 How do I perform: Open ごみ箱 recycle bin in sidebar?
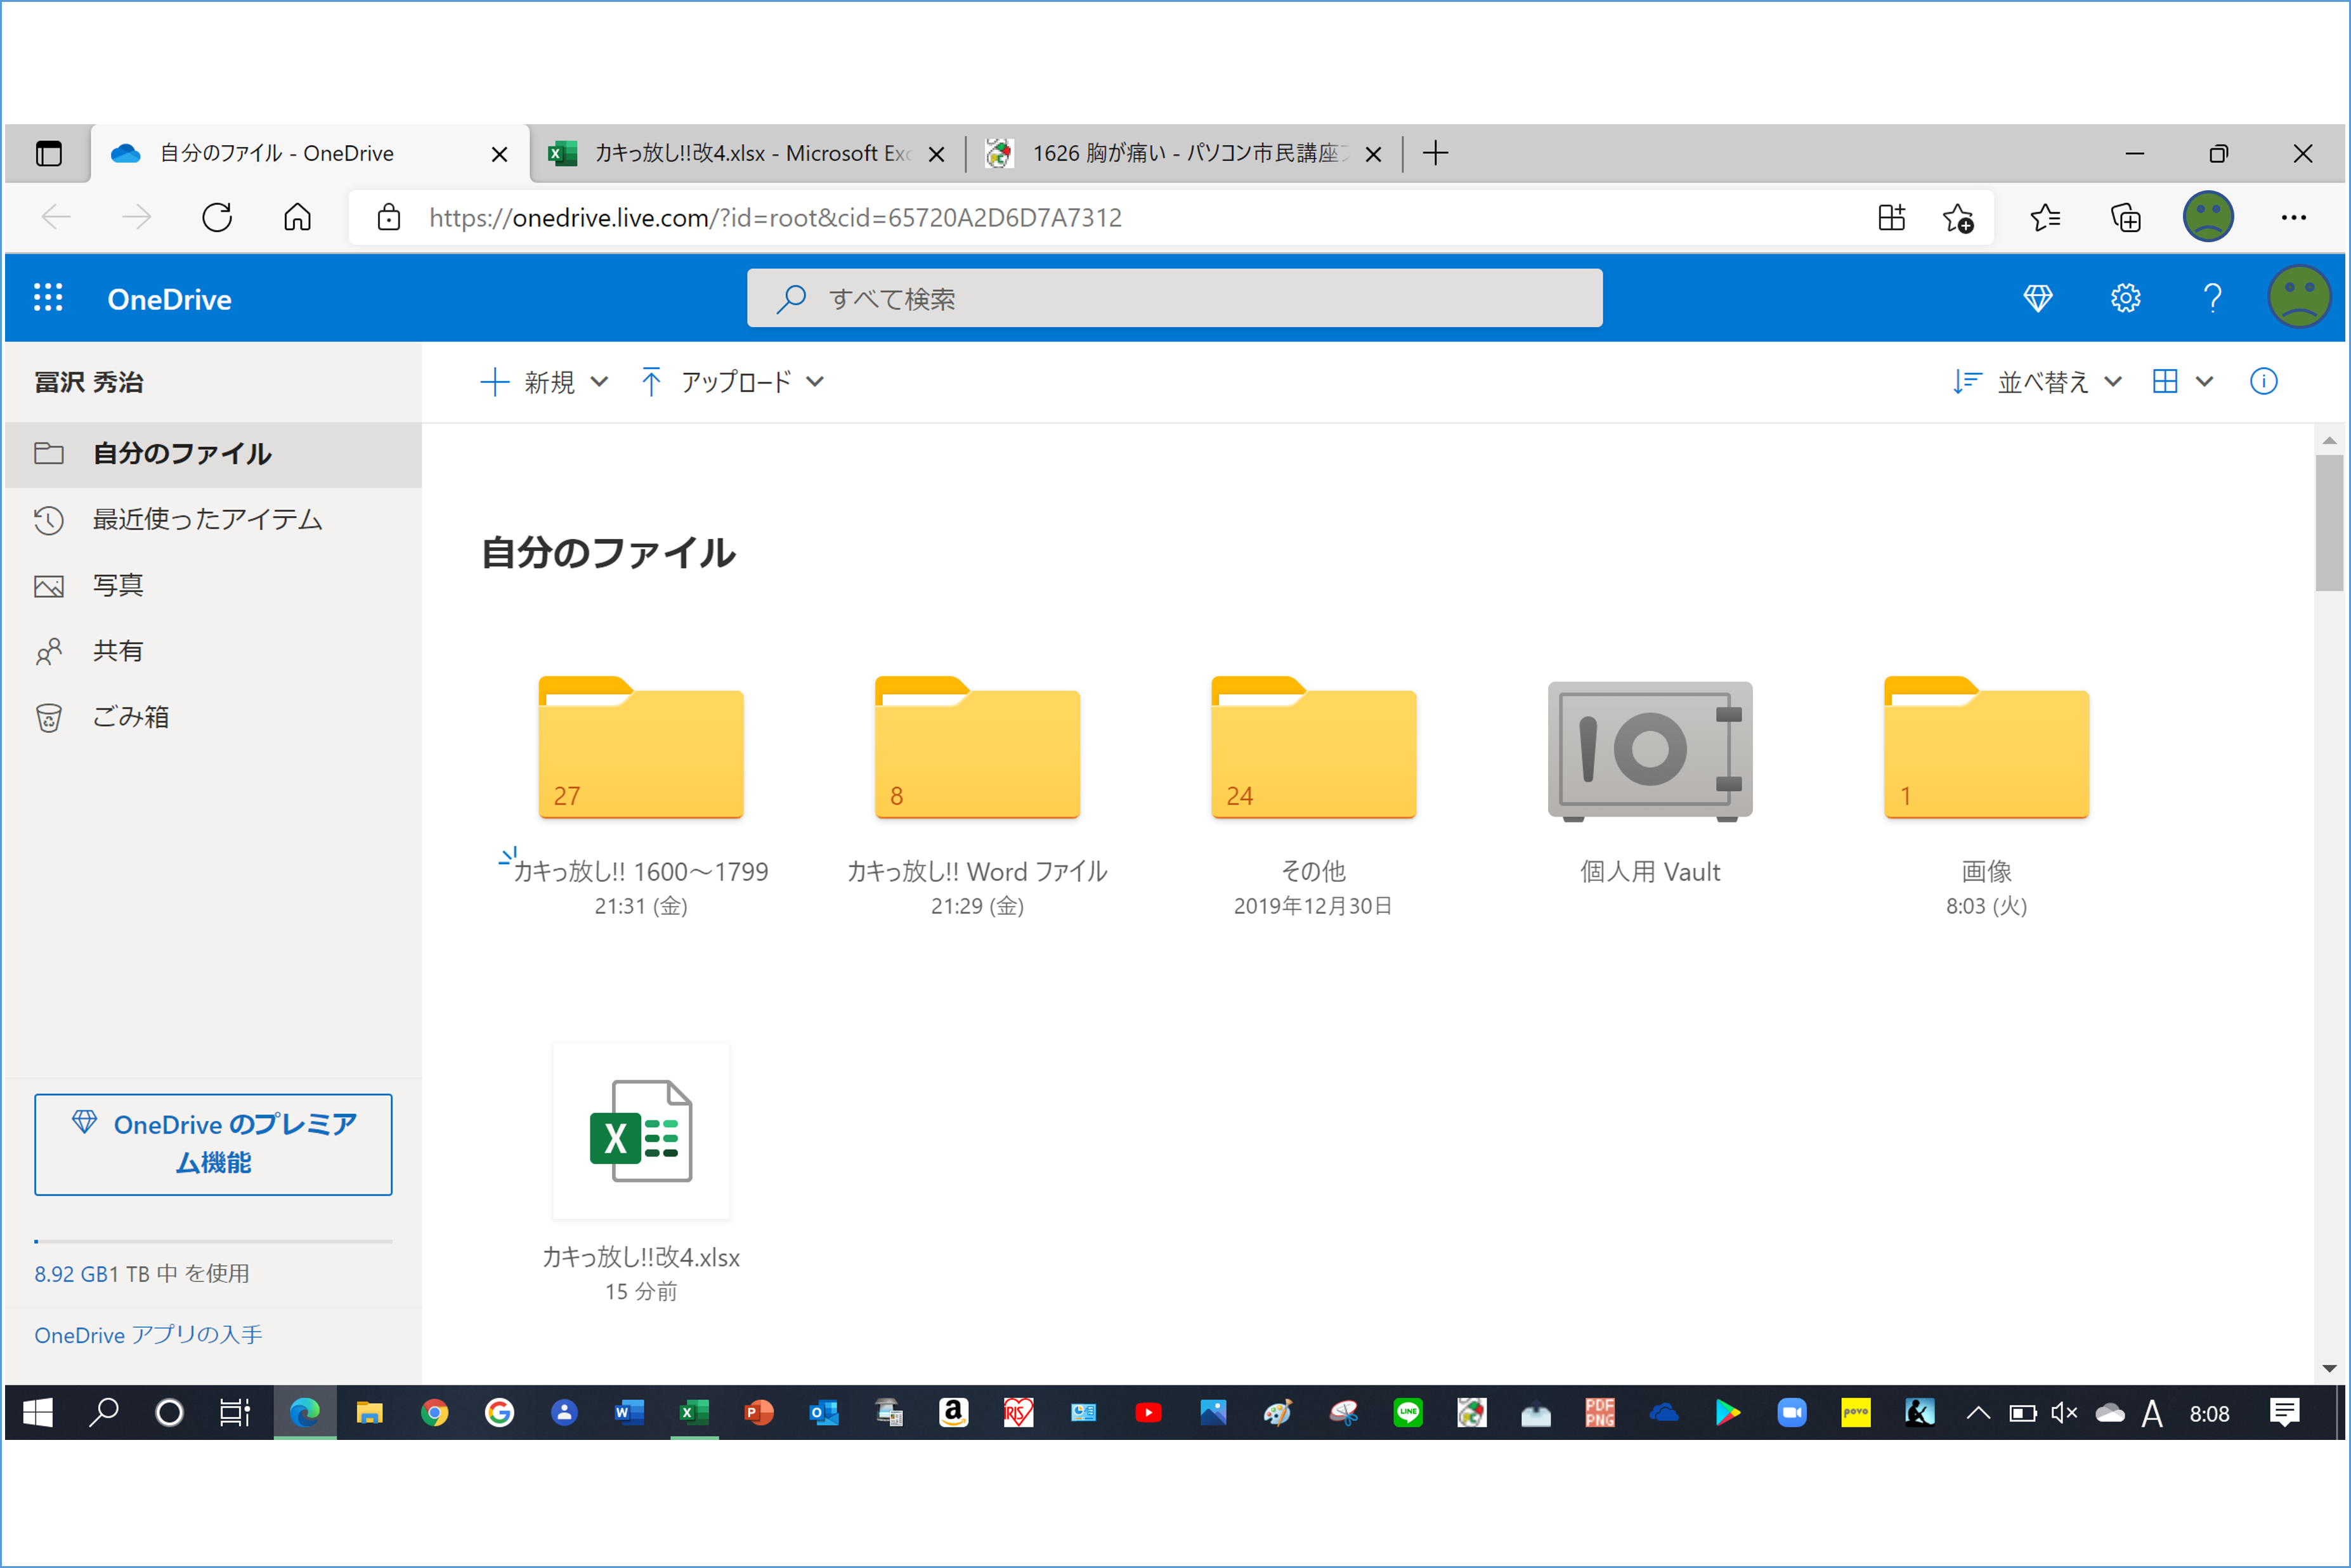[x=213, y=717]
